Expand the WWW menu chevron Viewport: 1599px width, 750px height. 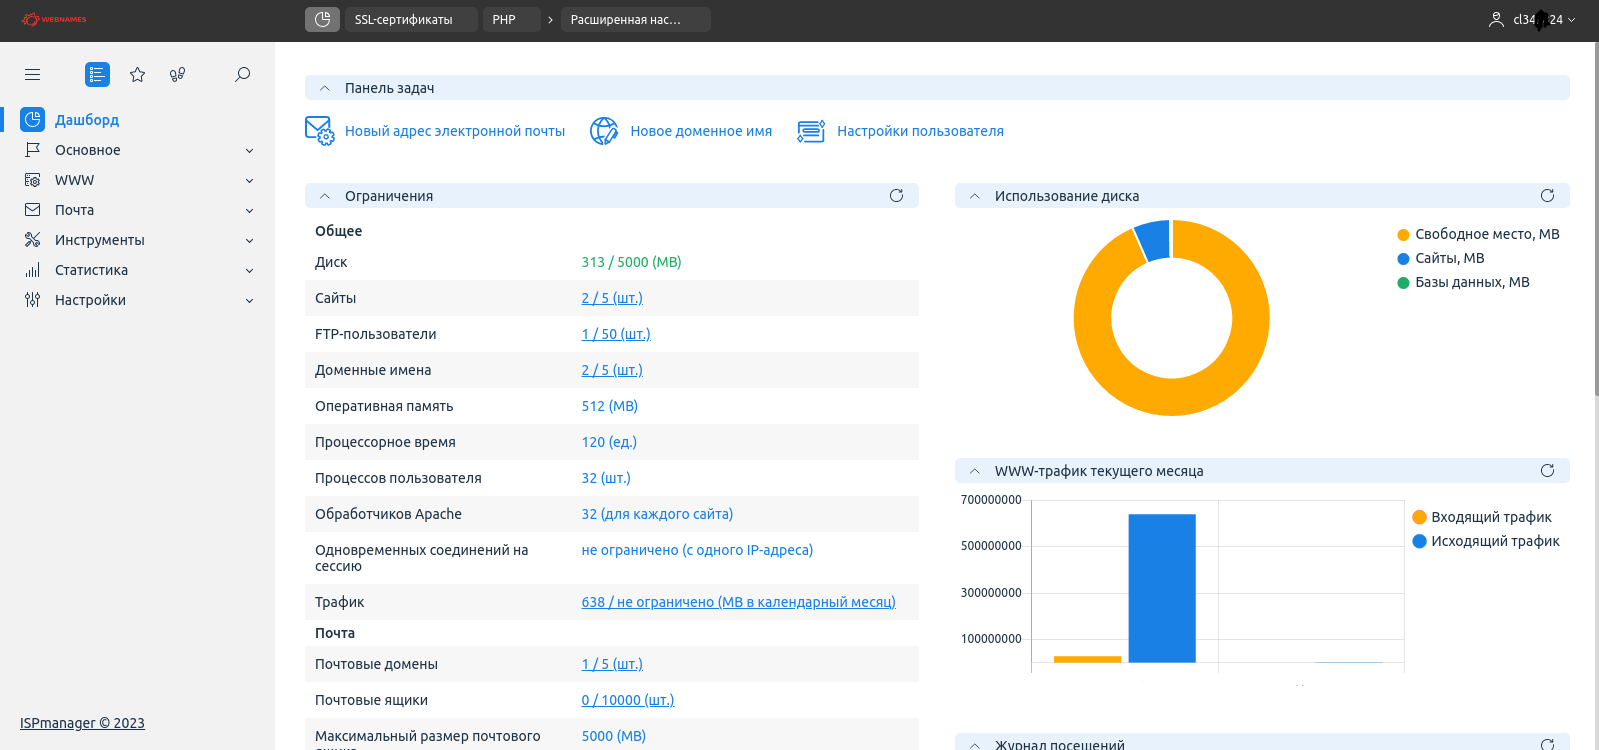tap(249, 181)
